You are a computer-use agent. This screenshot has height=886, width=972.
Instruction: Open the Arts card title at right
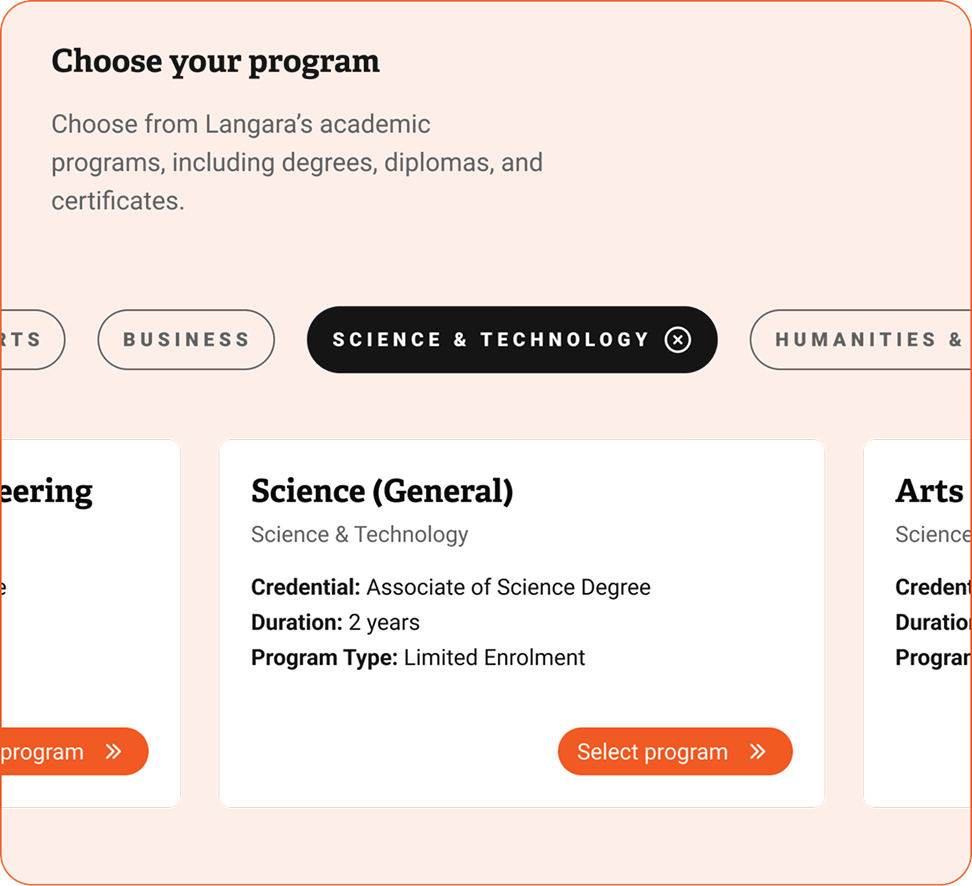coord(930,491)
